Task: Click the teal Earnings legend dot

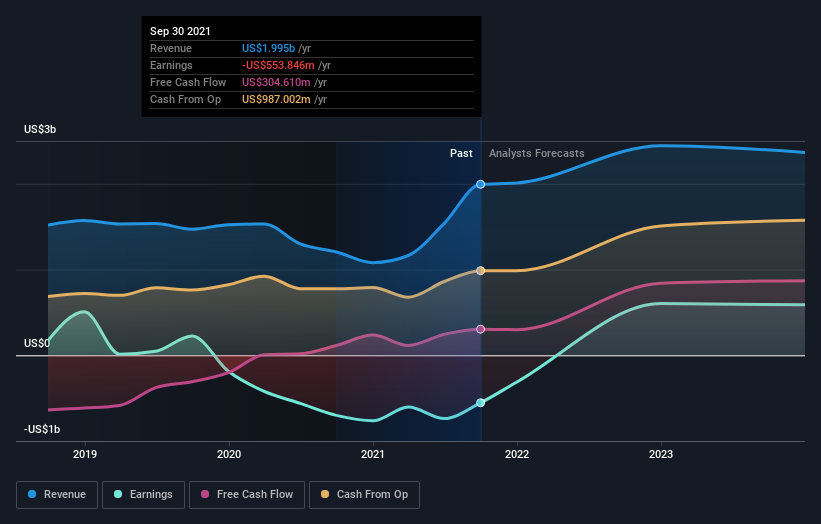Action: point(118,494)
